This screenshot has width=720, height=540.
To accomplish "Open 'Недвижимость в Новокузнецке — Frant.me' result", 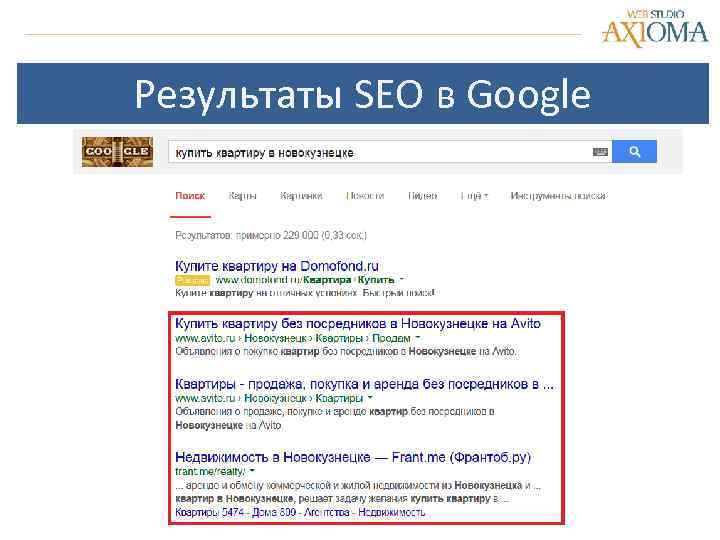I will pyautogui.click(x=353, y=457).
